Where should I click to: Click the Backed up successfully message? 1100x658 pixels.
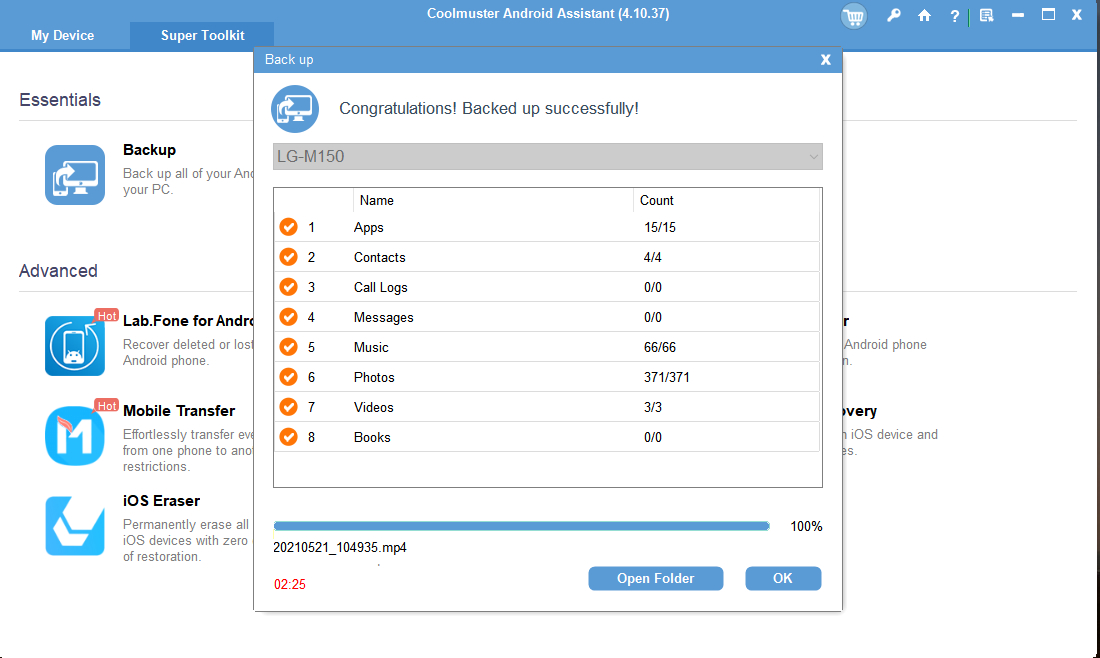pyautogui.click(x=489, y=109)
